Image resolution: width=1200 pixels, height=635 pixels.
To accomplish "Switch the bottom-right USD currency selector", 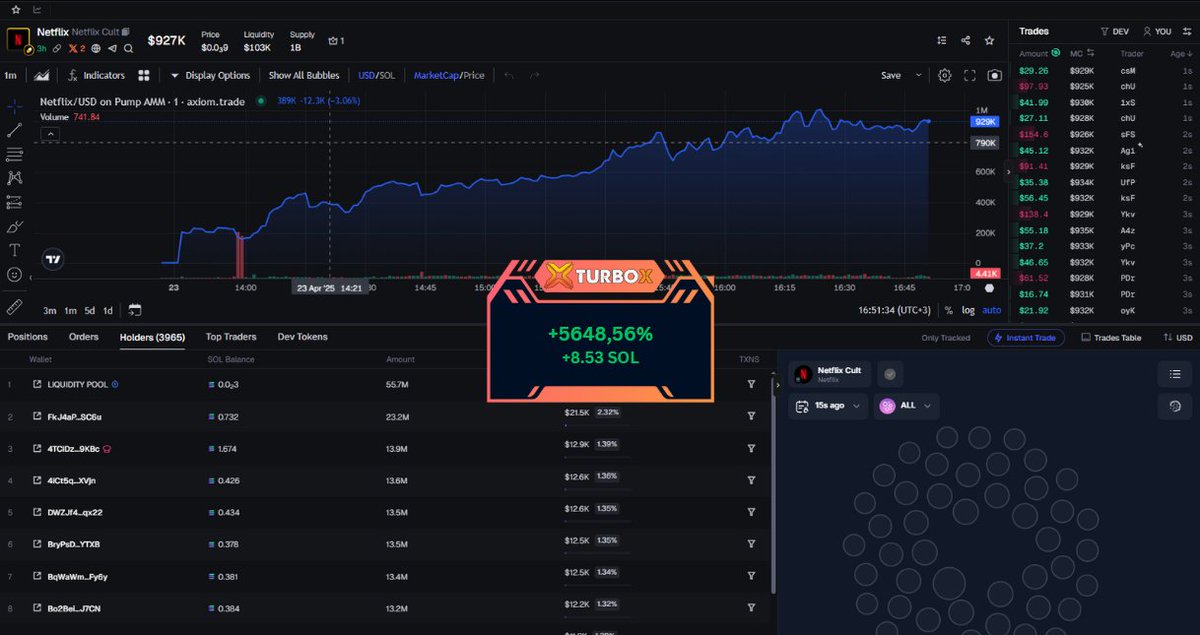I will [1177, 338].
